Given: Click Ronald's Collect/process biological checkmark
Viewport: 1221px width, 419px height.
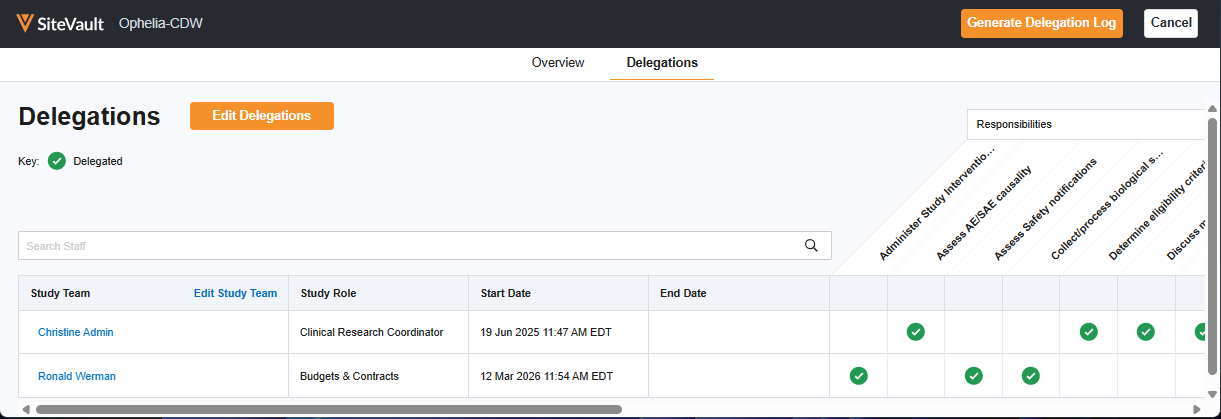Looking at the screenshot, I should tap(1031, 376).
